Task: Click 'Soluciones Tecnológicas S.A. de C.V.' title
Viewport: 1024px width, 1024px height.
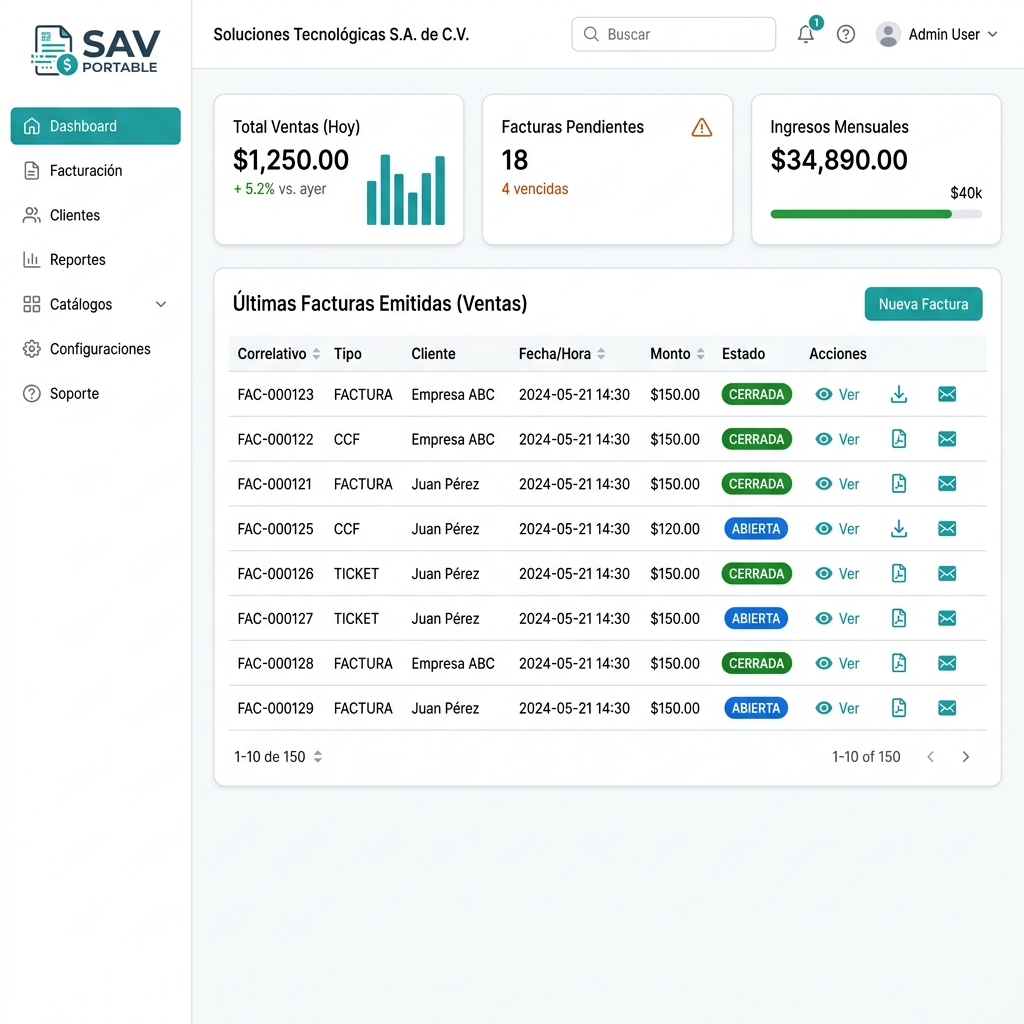Action: (x=341, y=35)
